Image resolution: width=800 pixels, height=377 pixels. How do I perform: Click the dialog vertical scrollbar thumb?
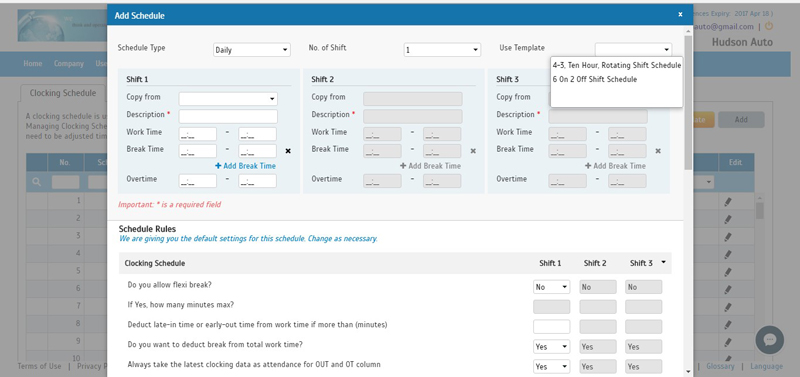(x=689, y=102)
